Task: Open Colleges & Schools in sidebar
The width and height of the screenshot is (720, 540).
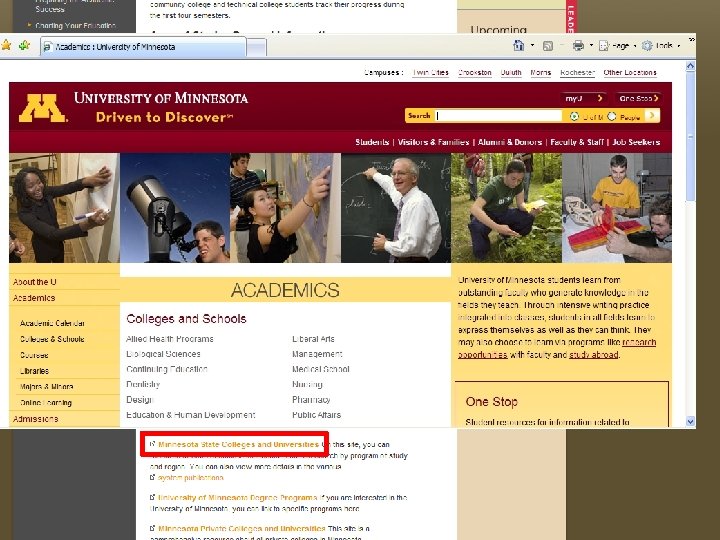Action: click(52, 339)
